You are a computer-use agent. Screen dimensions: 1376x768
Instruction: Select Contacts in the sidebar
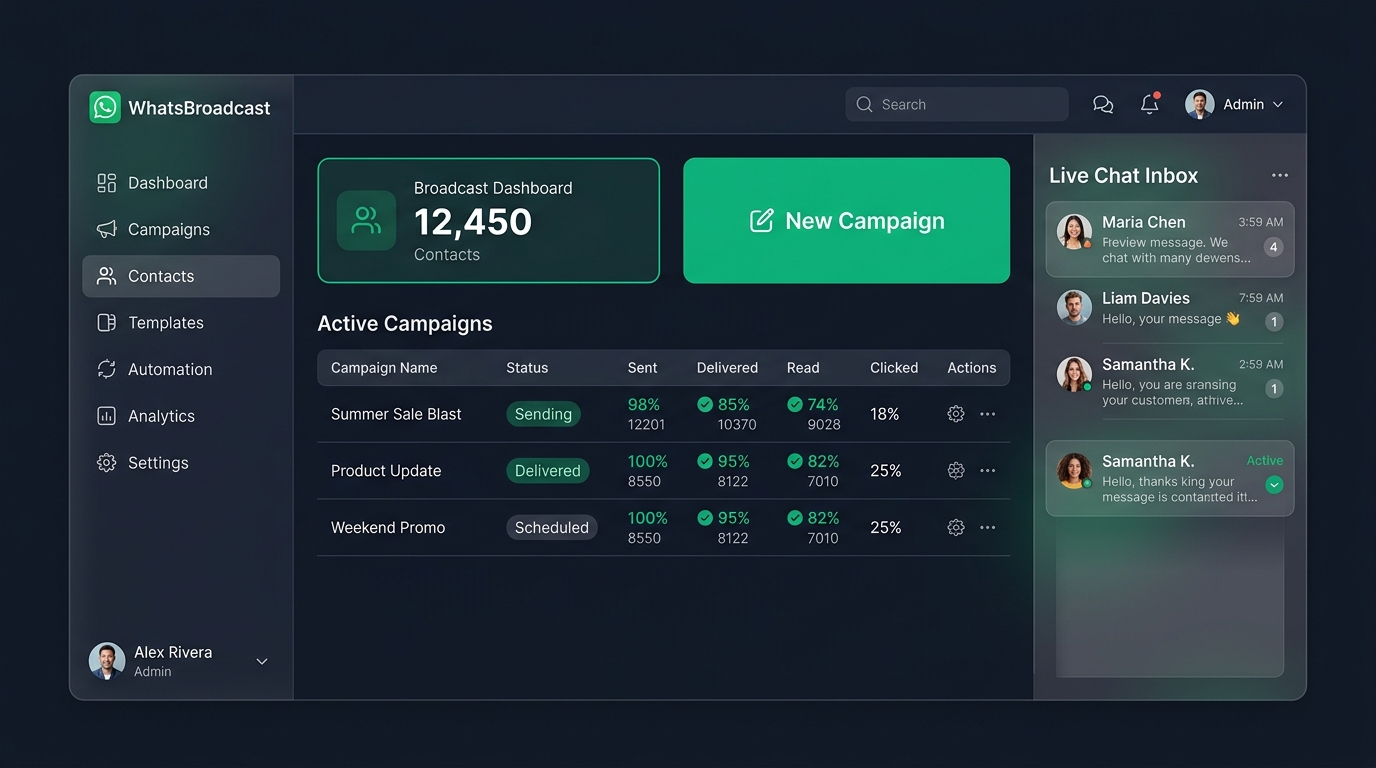click(181, 276)
